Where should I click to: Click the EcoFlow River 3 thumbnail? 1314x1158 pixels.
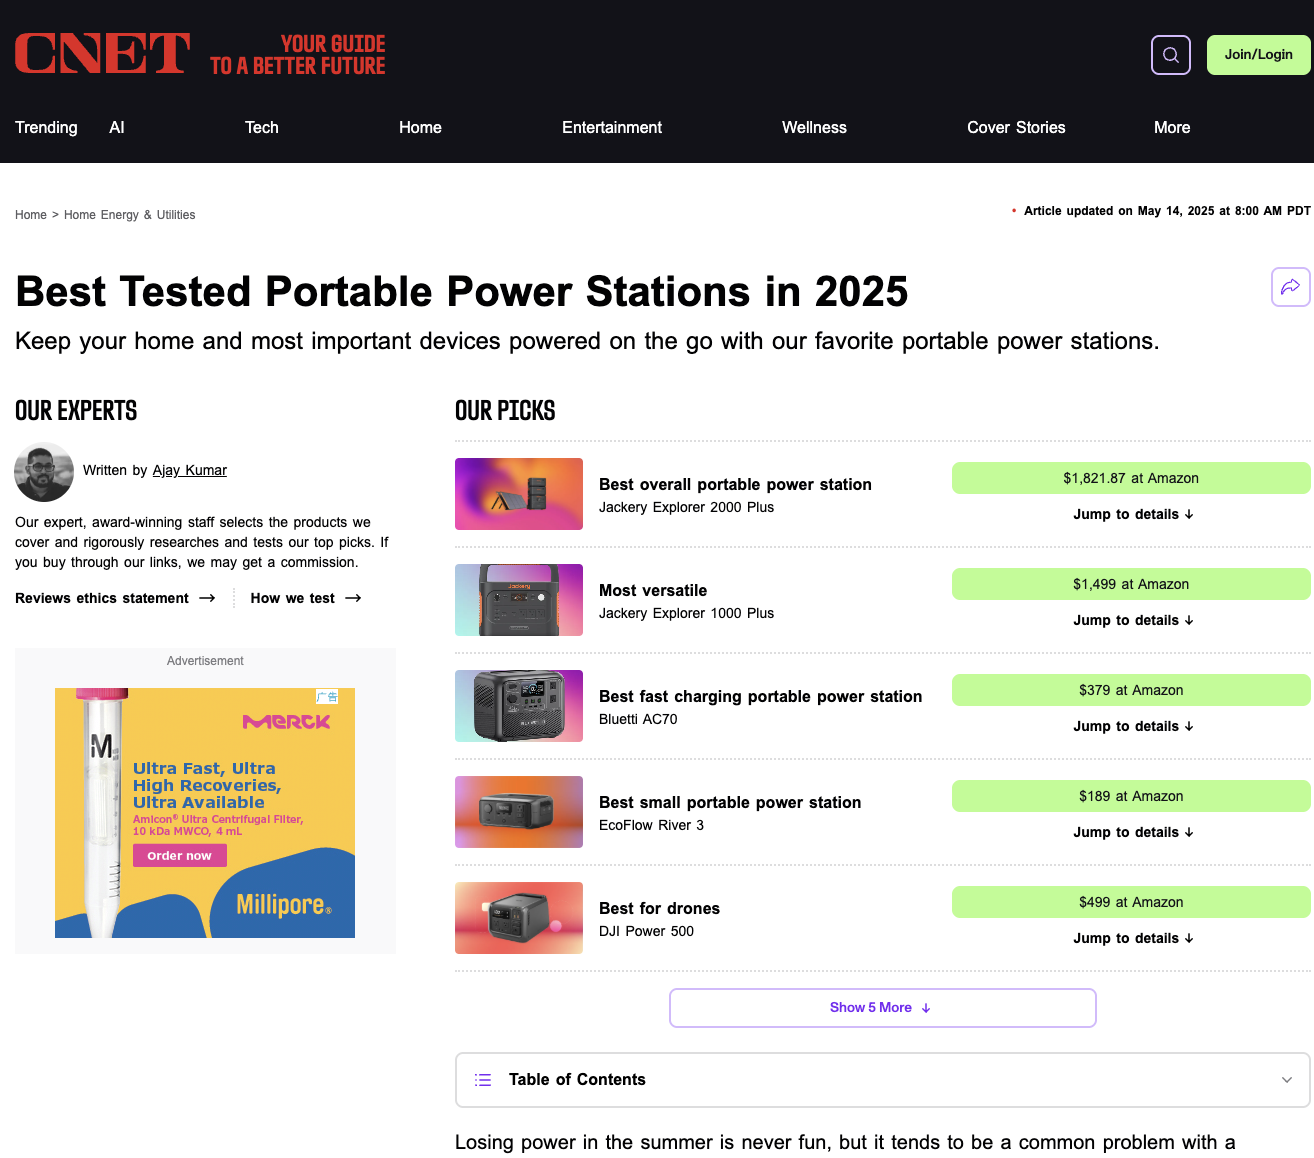tap(519, 812)
